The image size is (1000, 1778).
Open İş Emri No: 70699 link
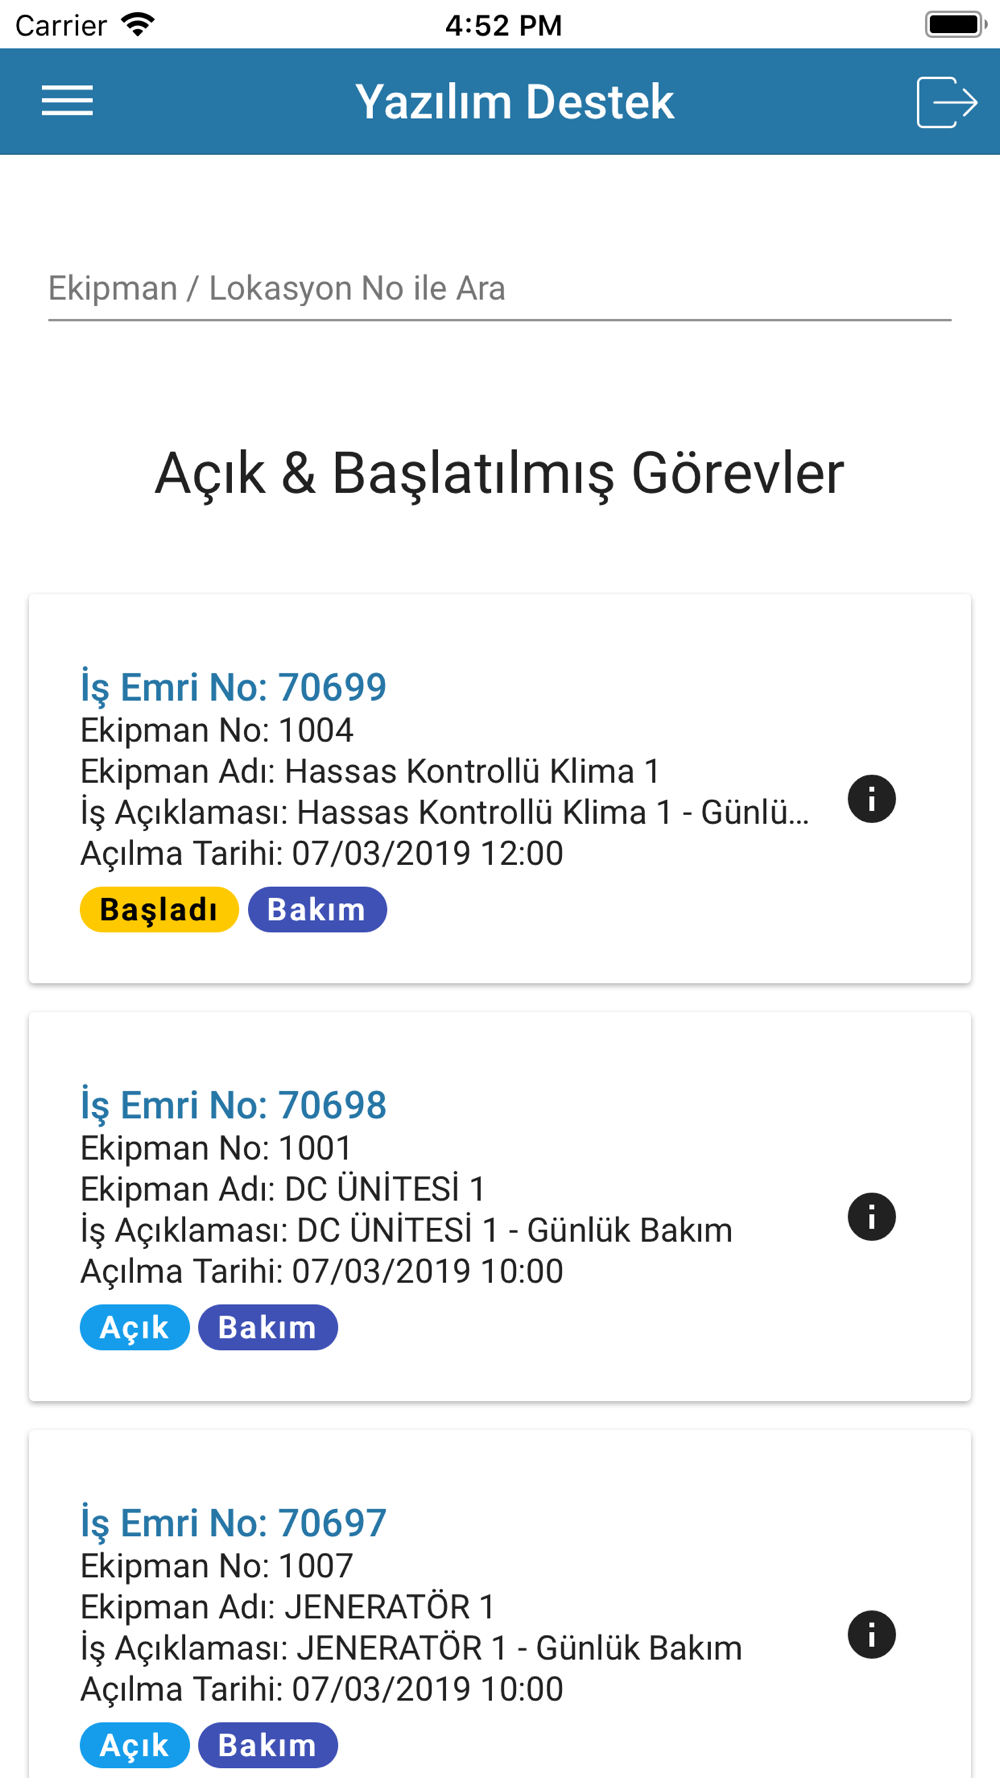pyautogui.click(x=233, y=687)
